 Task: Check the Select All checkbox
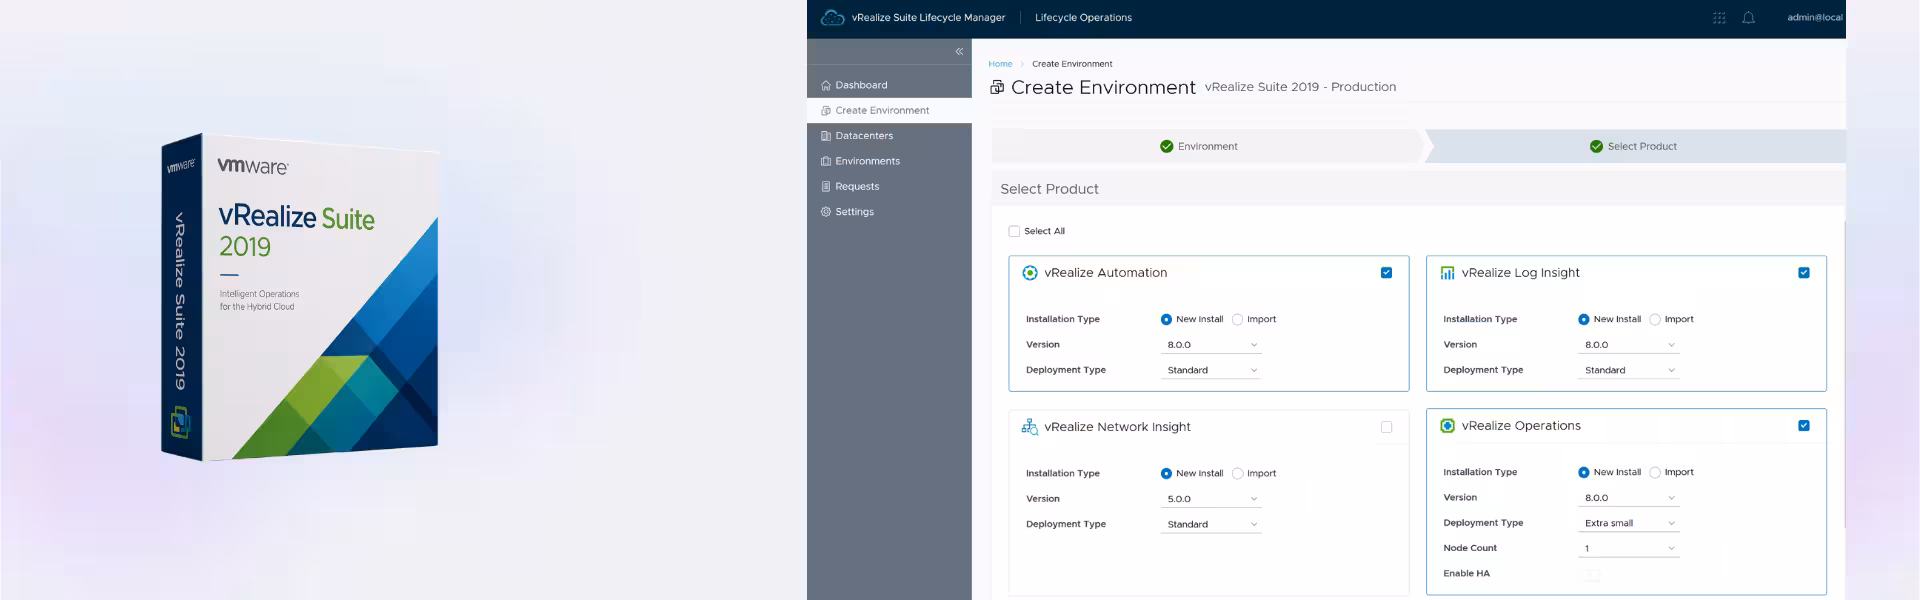click(x=1014, y=231)
